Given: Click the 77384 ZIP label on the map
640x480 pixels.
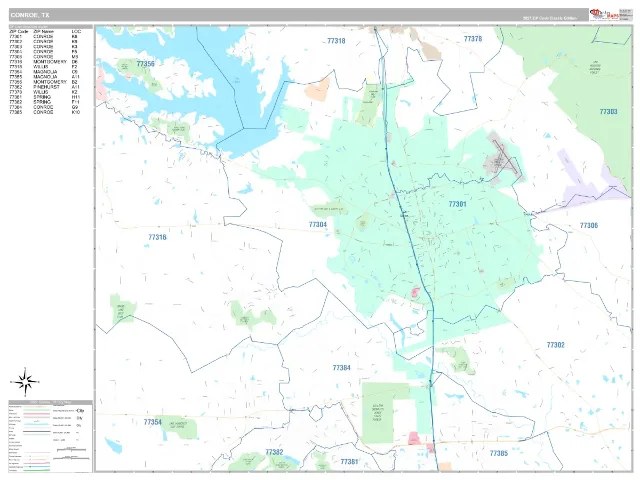Looking at the screenshot, I should tap(342, 368).
